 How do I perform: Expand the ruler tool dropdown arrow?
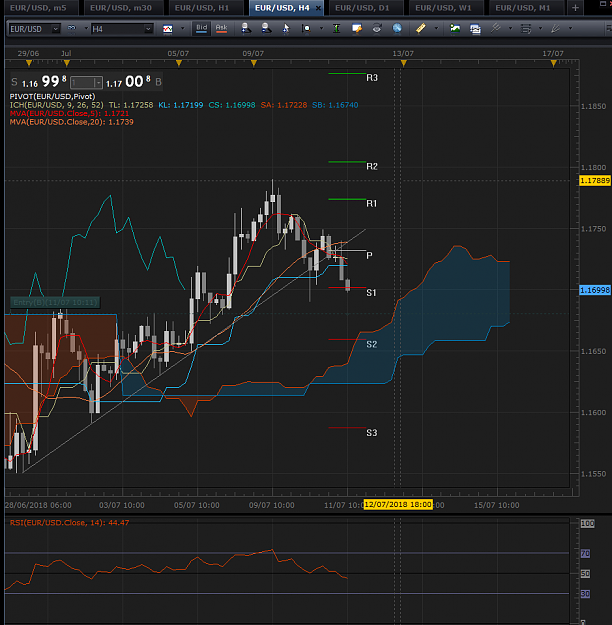436,28
